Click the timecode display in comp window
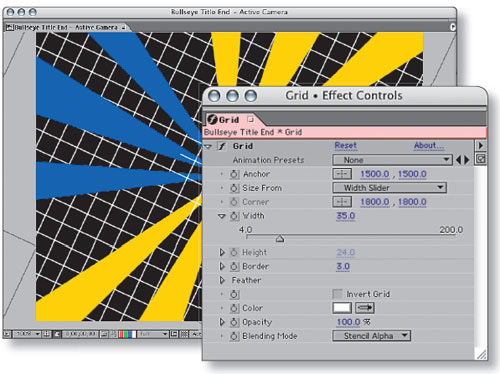500x374 pixels. click(x=80, y=334)
